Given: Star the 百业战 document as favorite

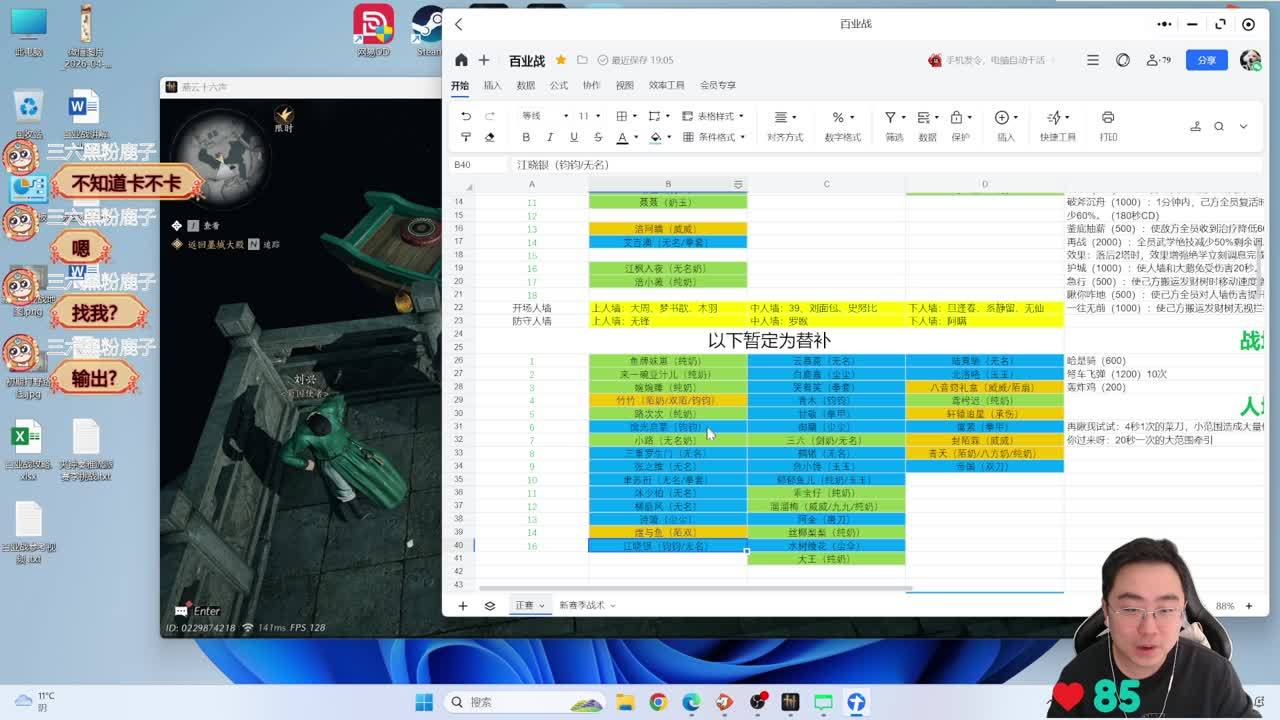Looking at the screenshot, I should [561, 61].
